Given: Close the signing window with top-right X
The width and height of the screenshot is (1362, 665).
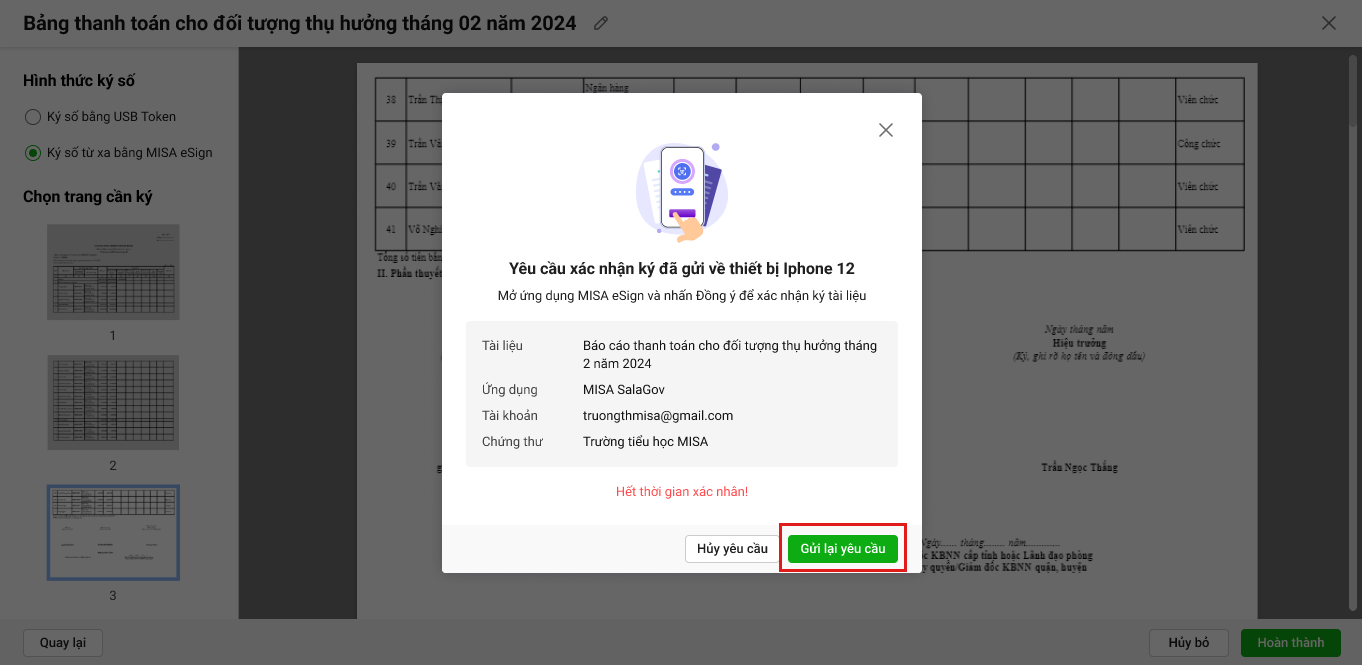Looking at the screenshot, I should [1329, 23].
